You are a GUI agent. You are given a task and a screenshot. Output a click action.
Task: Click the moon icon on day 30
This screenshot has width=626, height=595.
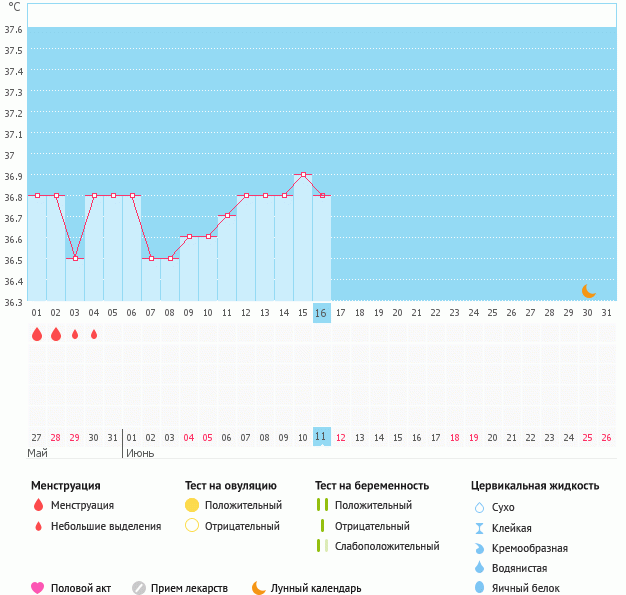[x=589, y=290]
